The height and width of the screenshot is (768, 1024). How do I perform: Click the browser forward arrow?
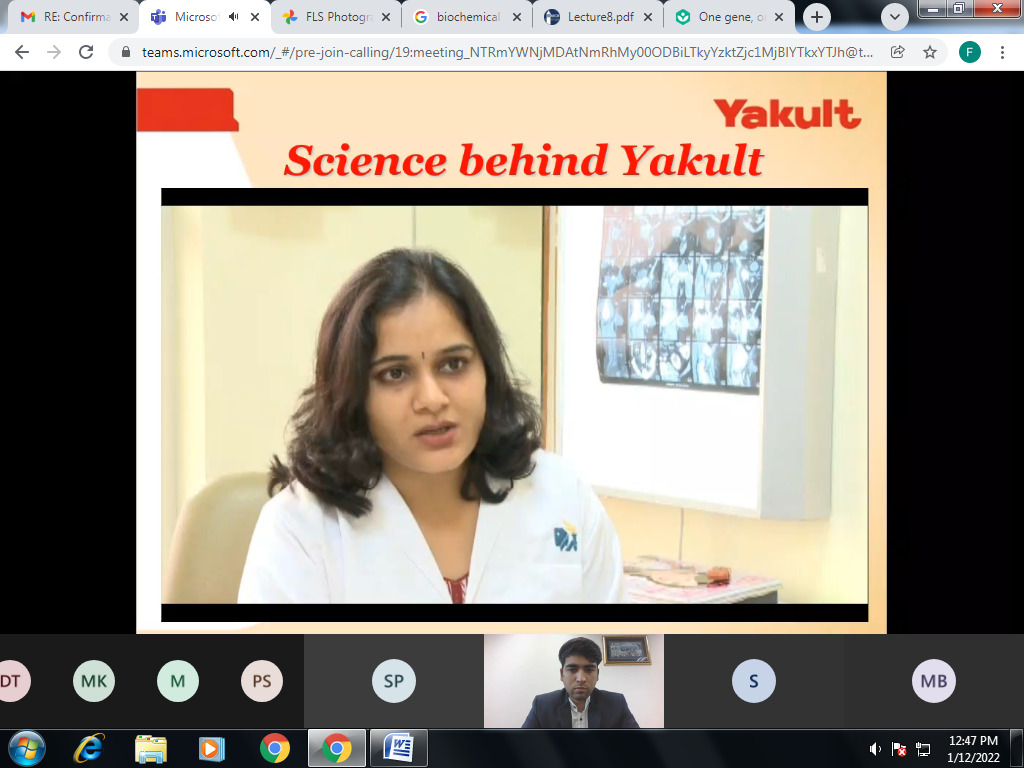pos(54,52)
